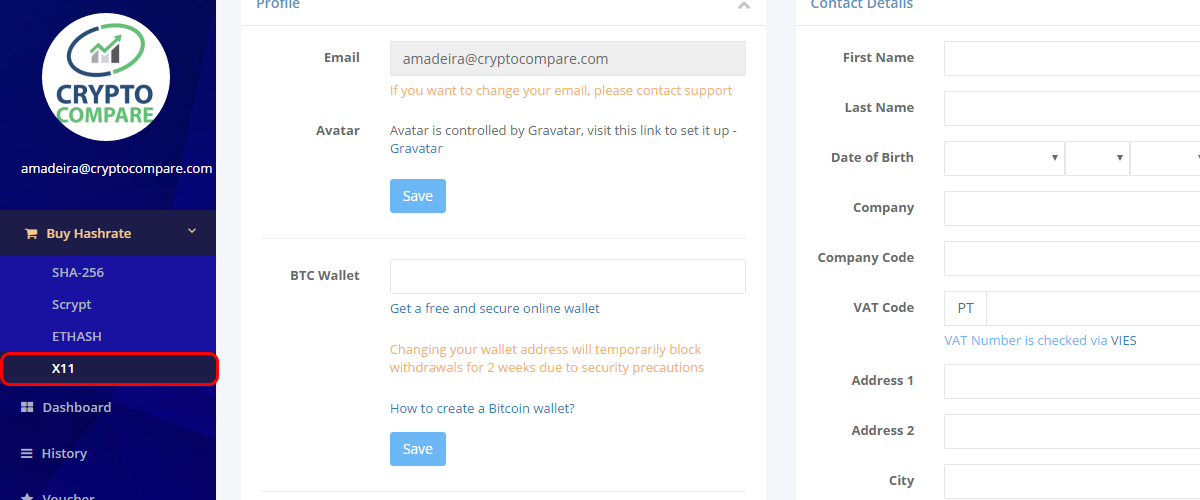This screenshot has height=500, width=1200.
Task: Click the VIES link under VAT Code
Action: click(1123, 341)
